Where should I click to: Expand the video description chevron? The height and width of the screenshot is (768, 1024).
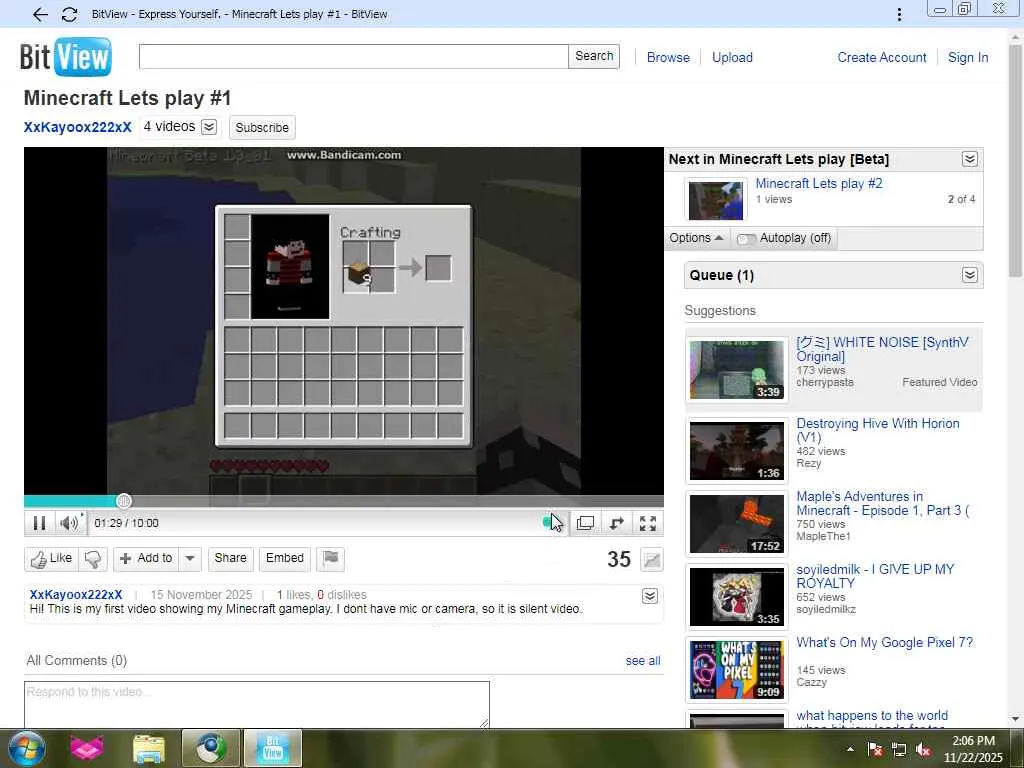click(650, 596)
